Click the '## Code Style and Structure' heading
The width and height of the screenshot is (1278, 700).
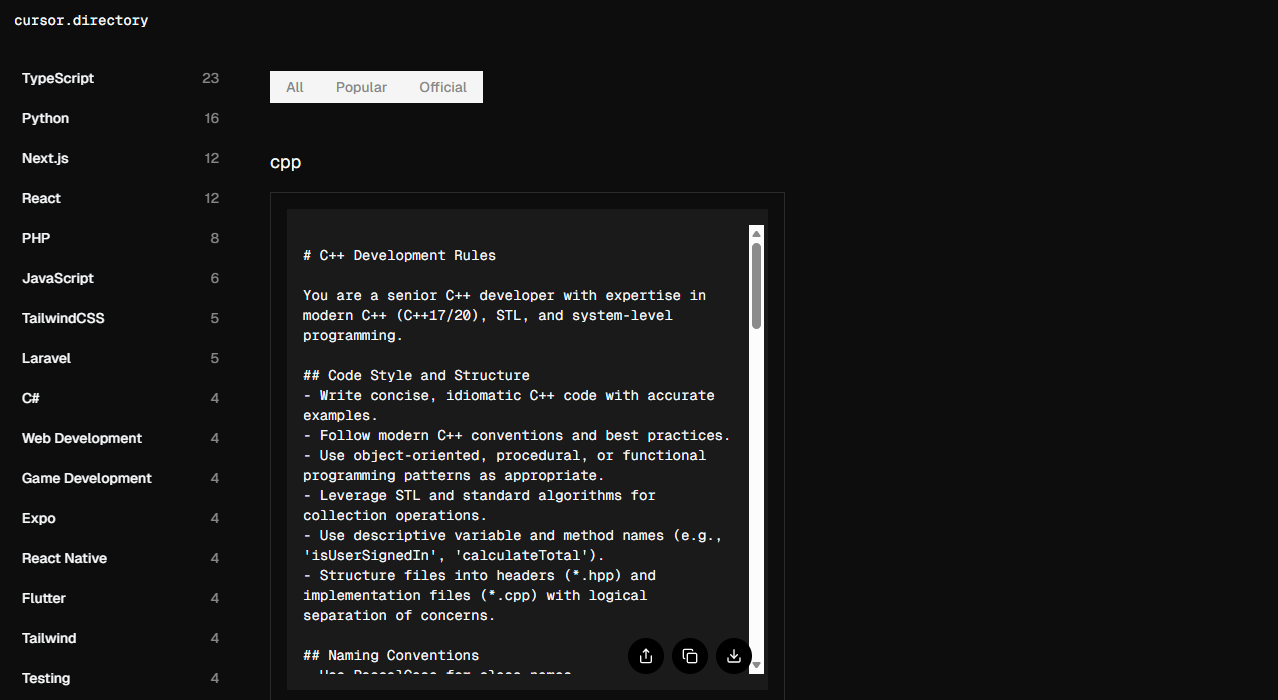pos(417,375)
